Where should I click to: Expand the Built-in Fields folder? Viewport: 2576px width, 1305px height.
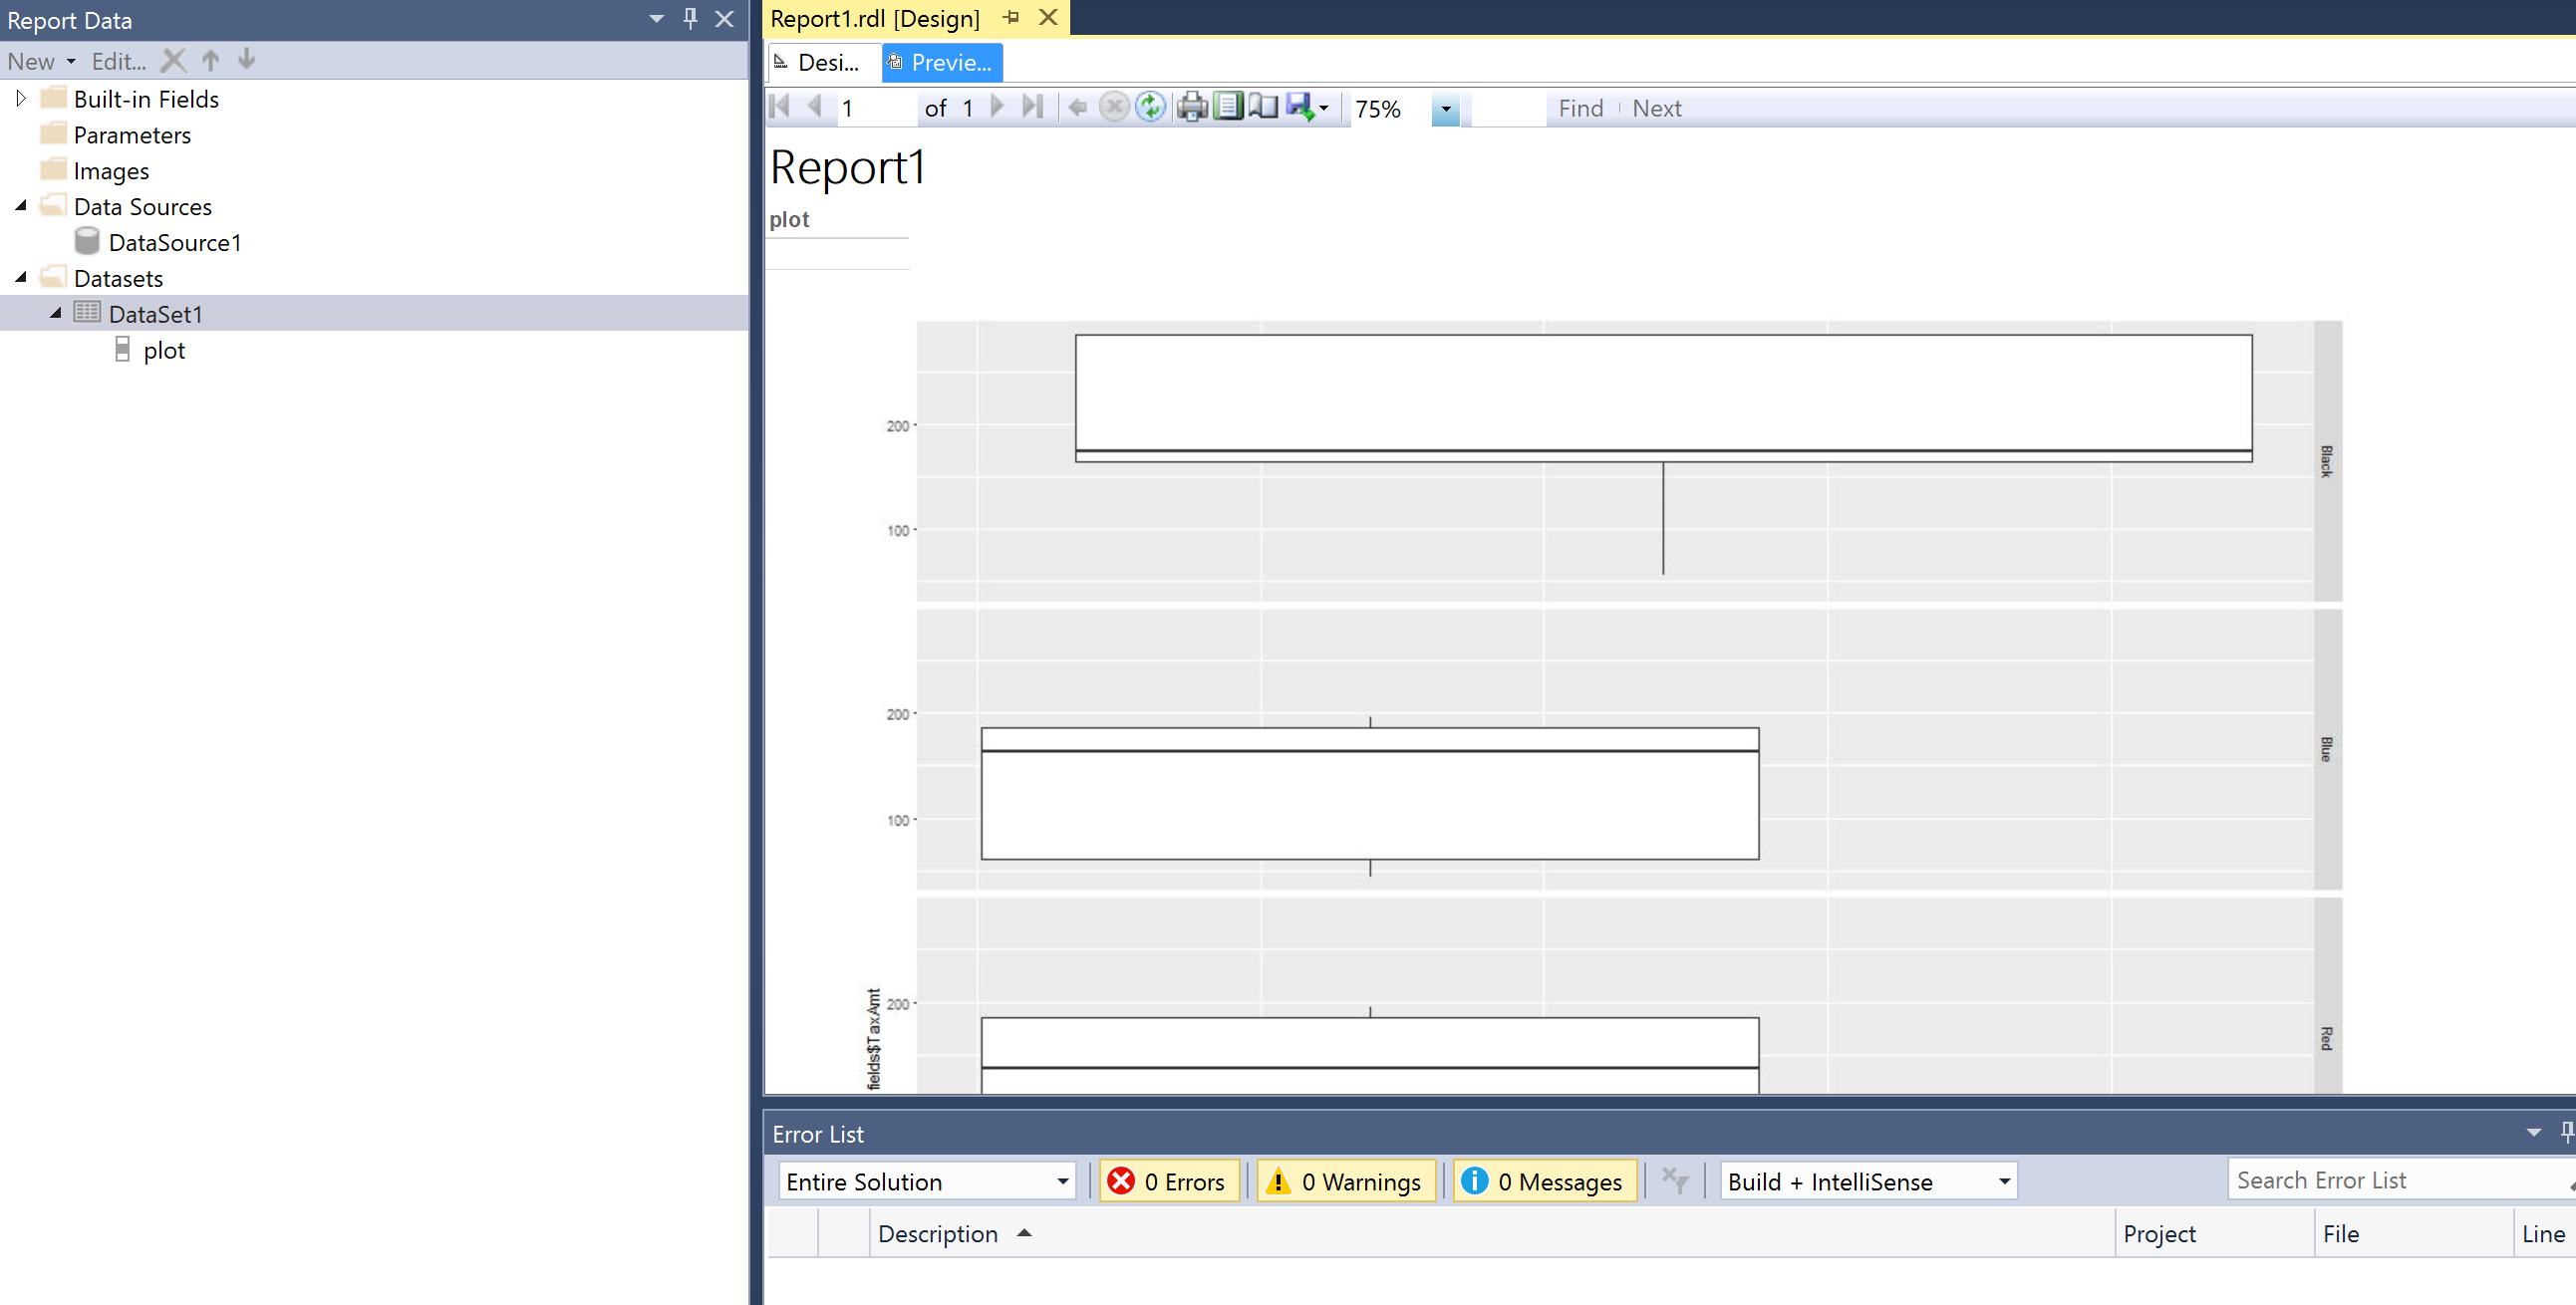tap(21, 98)
